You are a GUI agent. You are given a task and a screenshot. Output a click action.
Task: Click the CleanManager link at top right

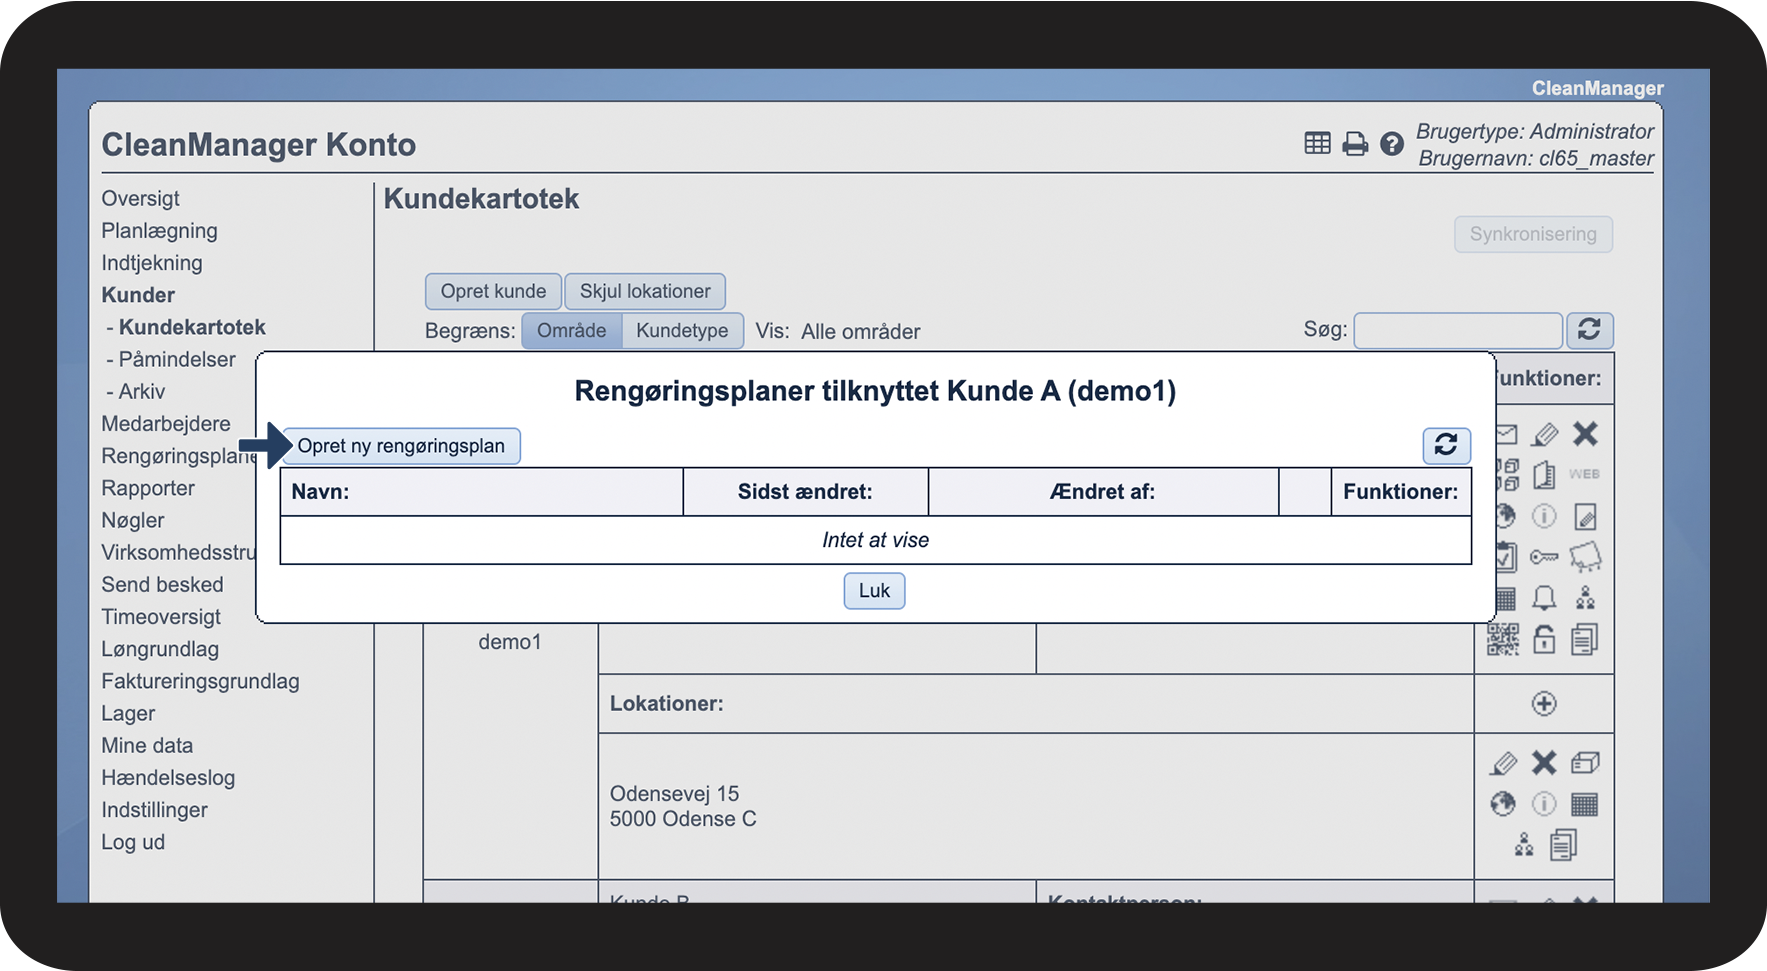pyautogui.click(x=1598, y=88)
